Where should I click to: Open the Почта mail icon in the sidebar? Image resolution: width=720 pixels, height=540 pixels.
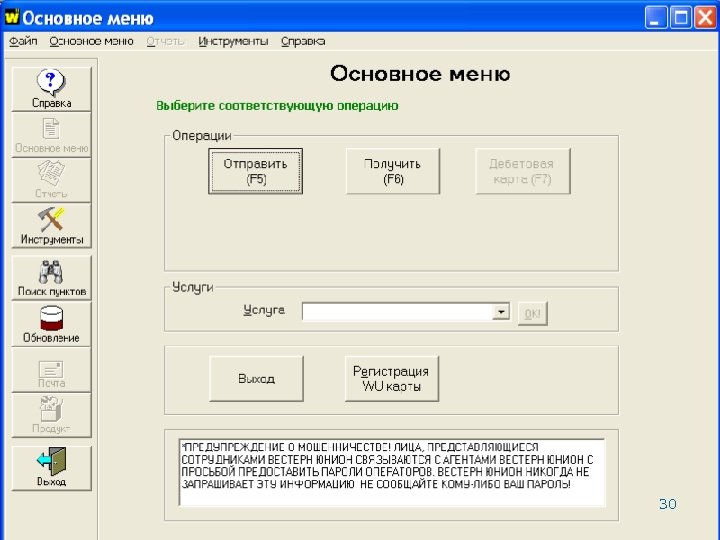(x=51, y=370)
